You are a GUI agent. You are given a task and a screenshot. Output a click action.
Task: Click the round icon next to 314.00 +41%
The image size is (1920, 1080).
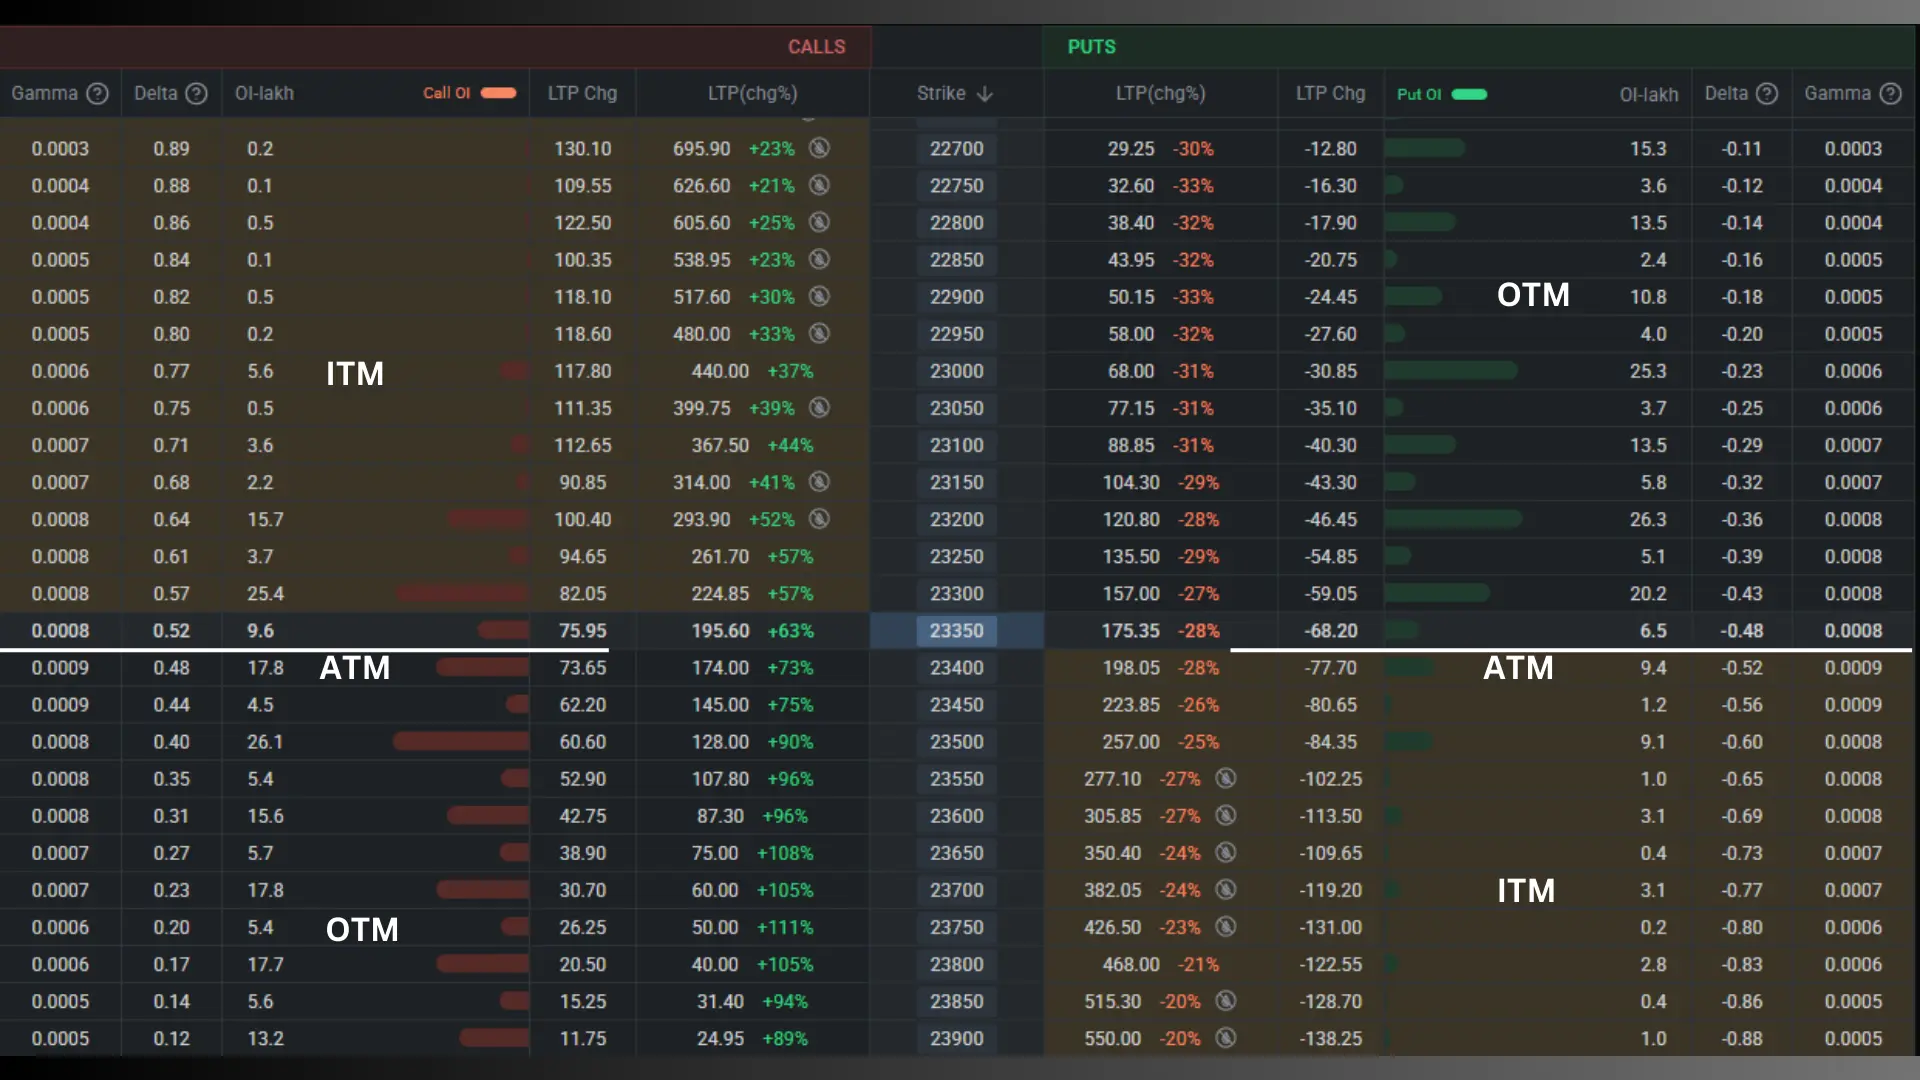click(819, 481)
